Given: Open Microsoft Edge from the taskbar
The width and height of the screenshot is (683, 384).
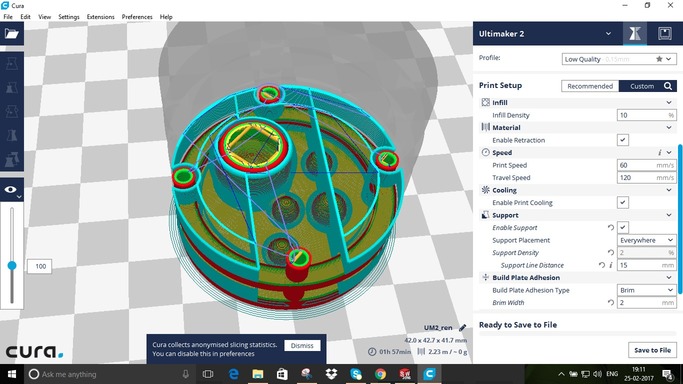Looking at the screenshot, I should 233,374.
